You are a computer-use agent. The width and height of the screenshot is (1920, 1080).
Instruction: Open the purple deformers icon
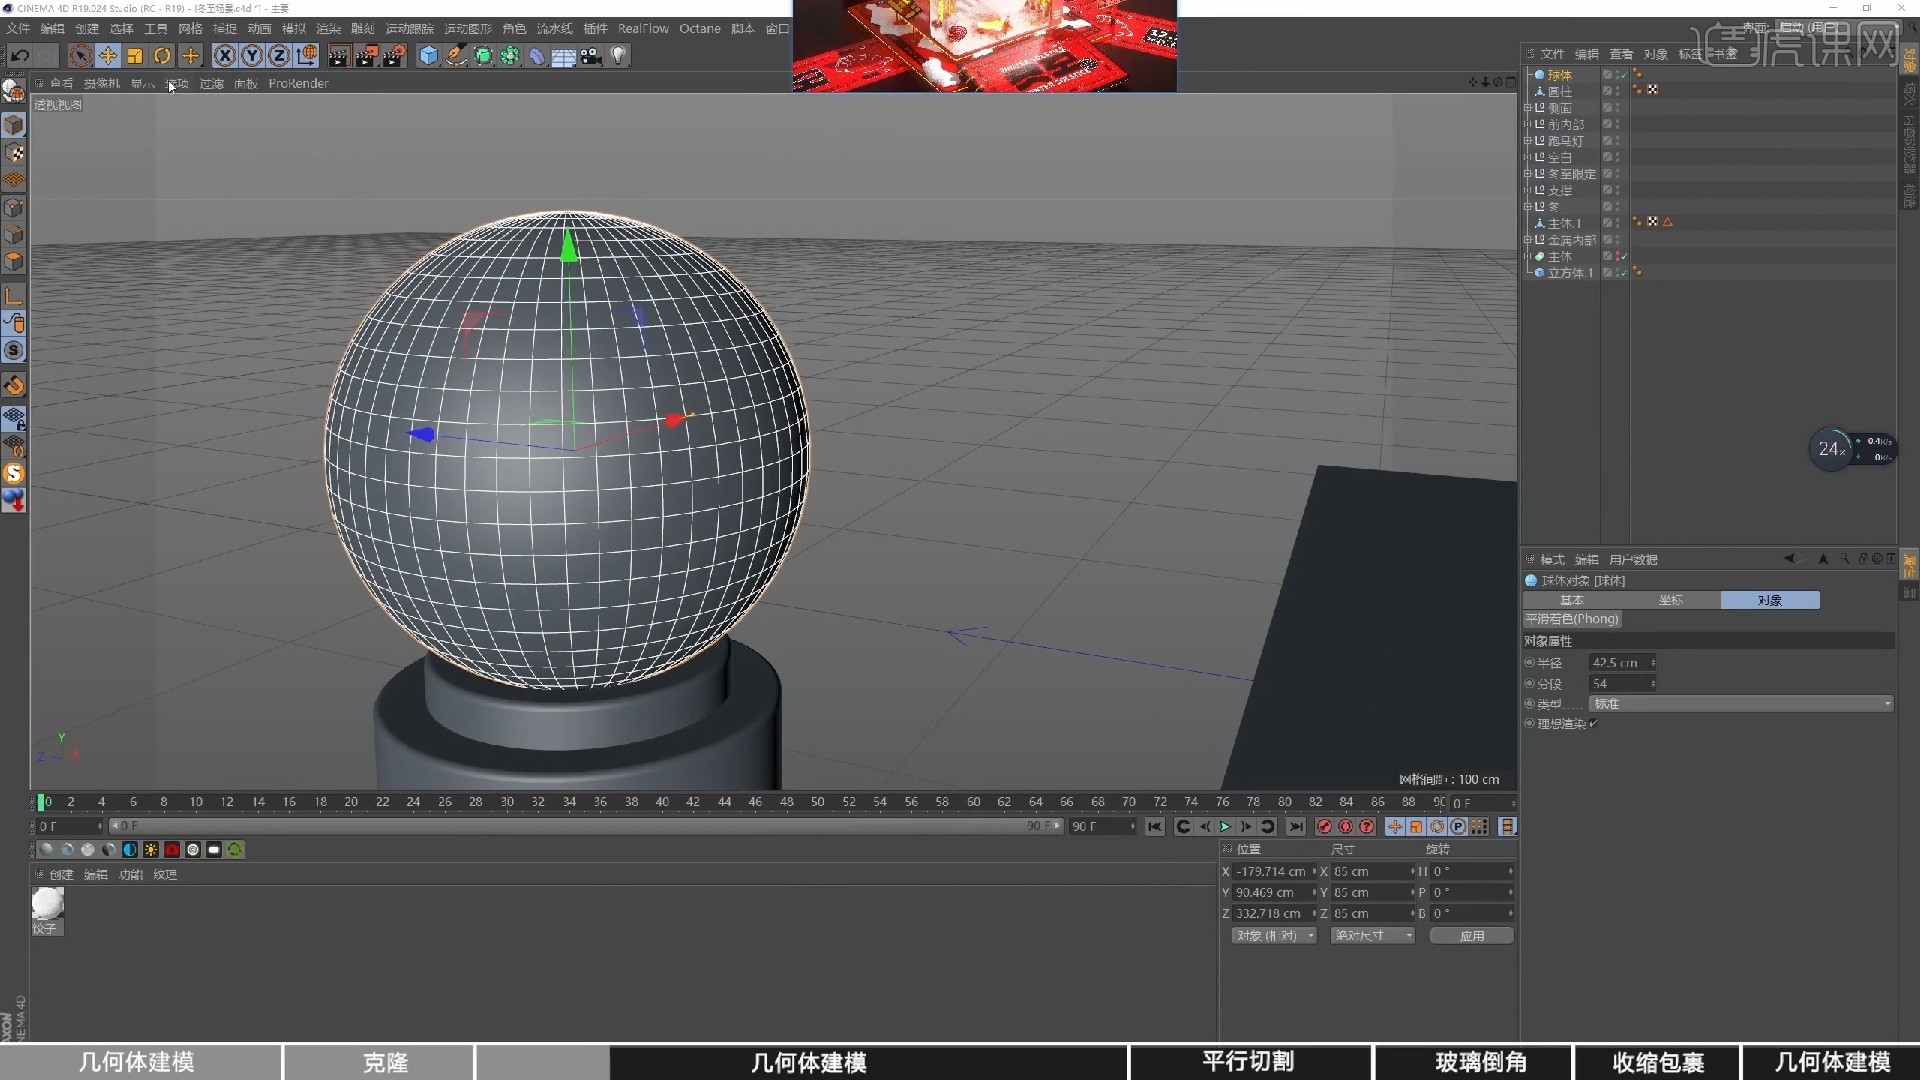[537, 56]
